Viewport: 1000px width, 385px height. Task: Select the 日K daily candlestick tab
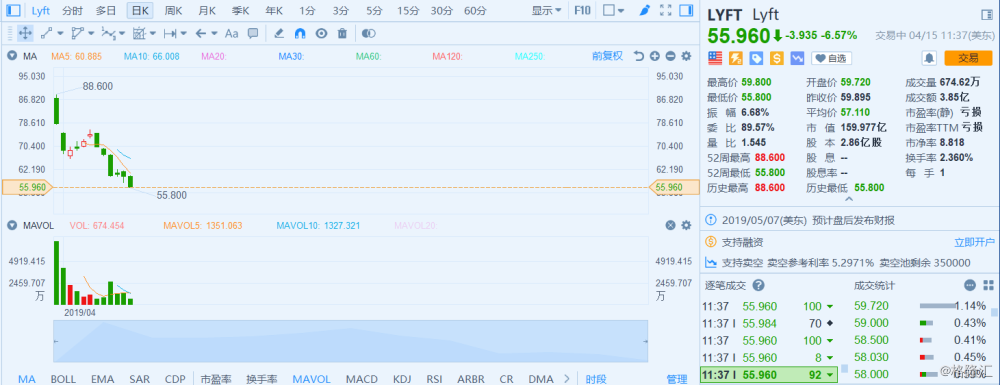(140, 10)
